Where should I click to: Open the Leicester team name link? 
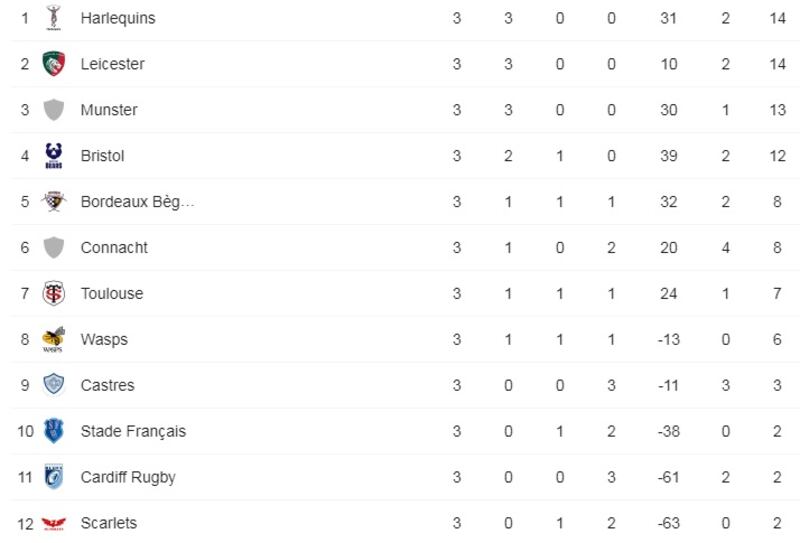112,64
